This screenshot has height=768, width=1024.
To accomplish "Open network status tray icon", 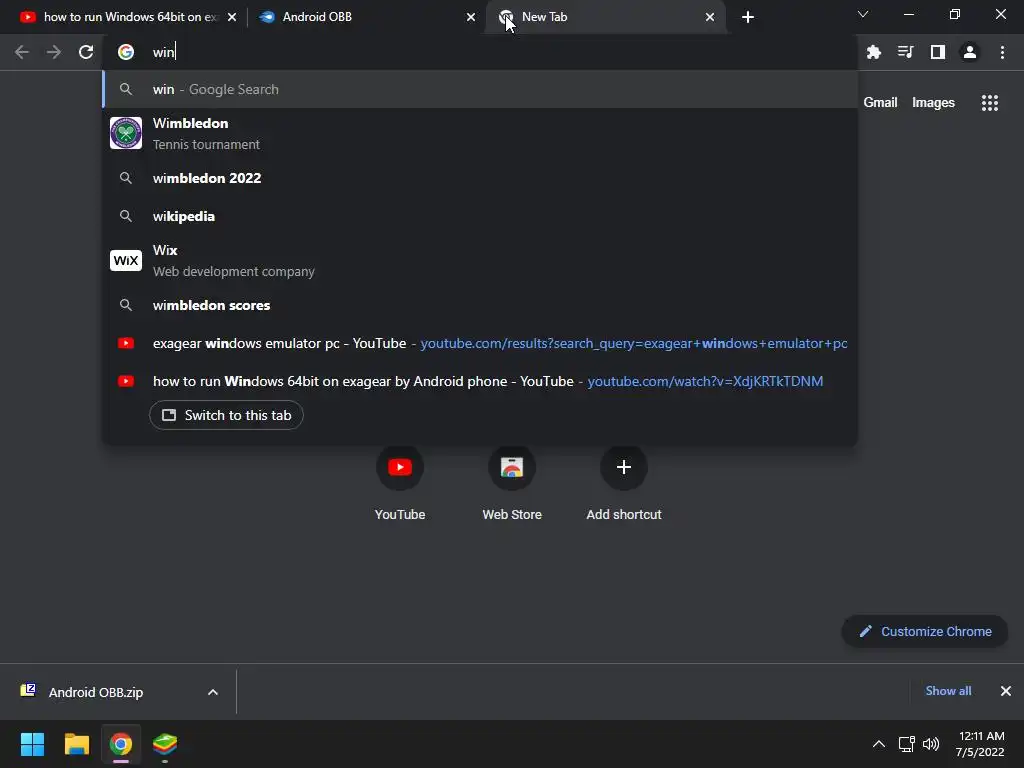I will (x=906, y=744).
